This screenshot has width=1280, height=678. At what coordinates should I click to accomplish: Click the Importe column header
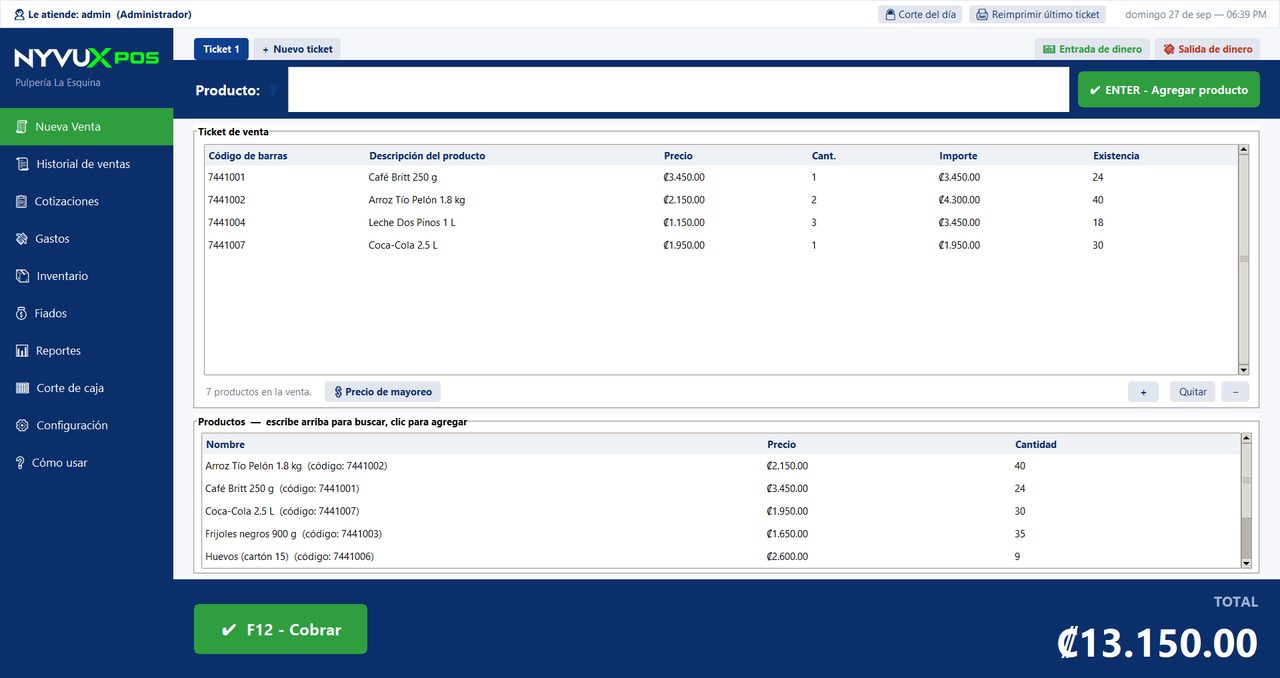click(958, 156)
